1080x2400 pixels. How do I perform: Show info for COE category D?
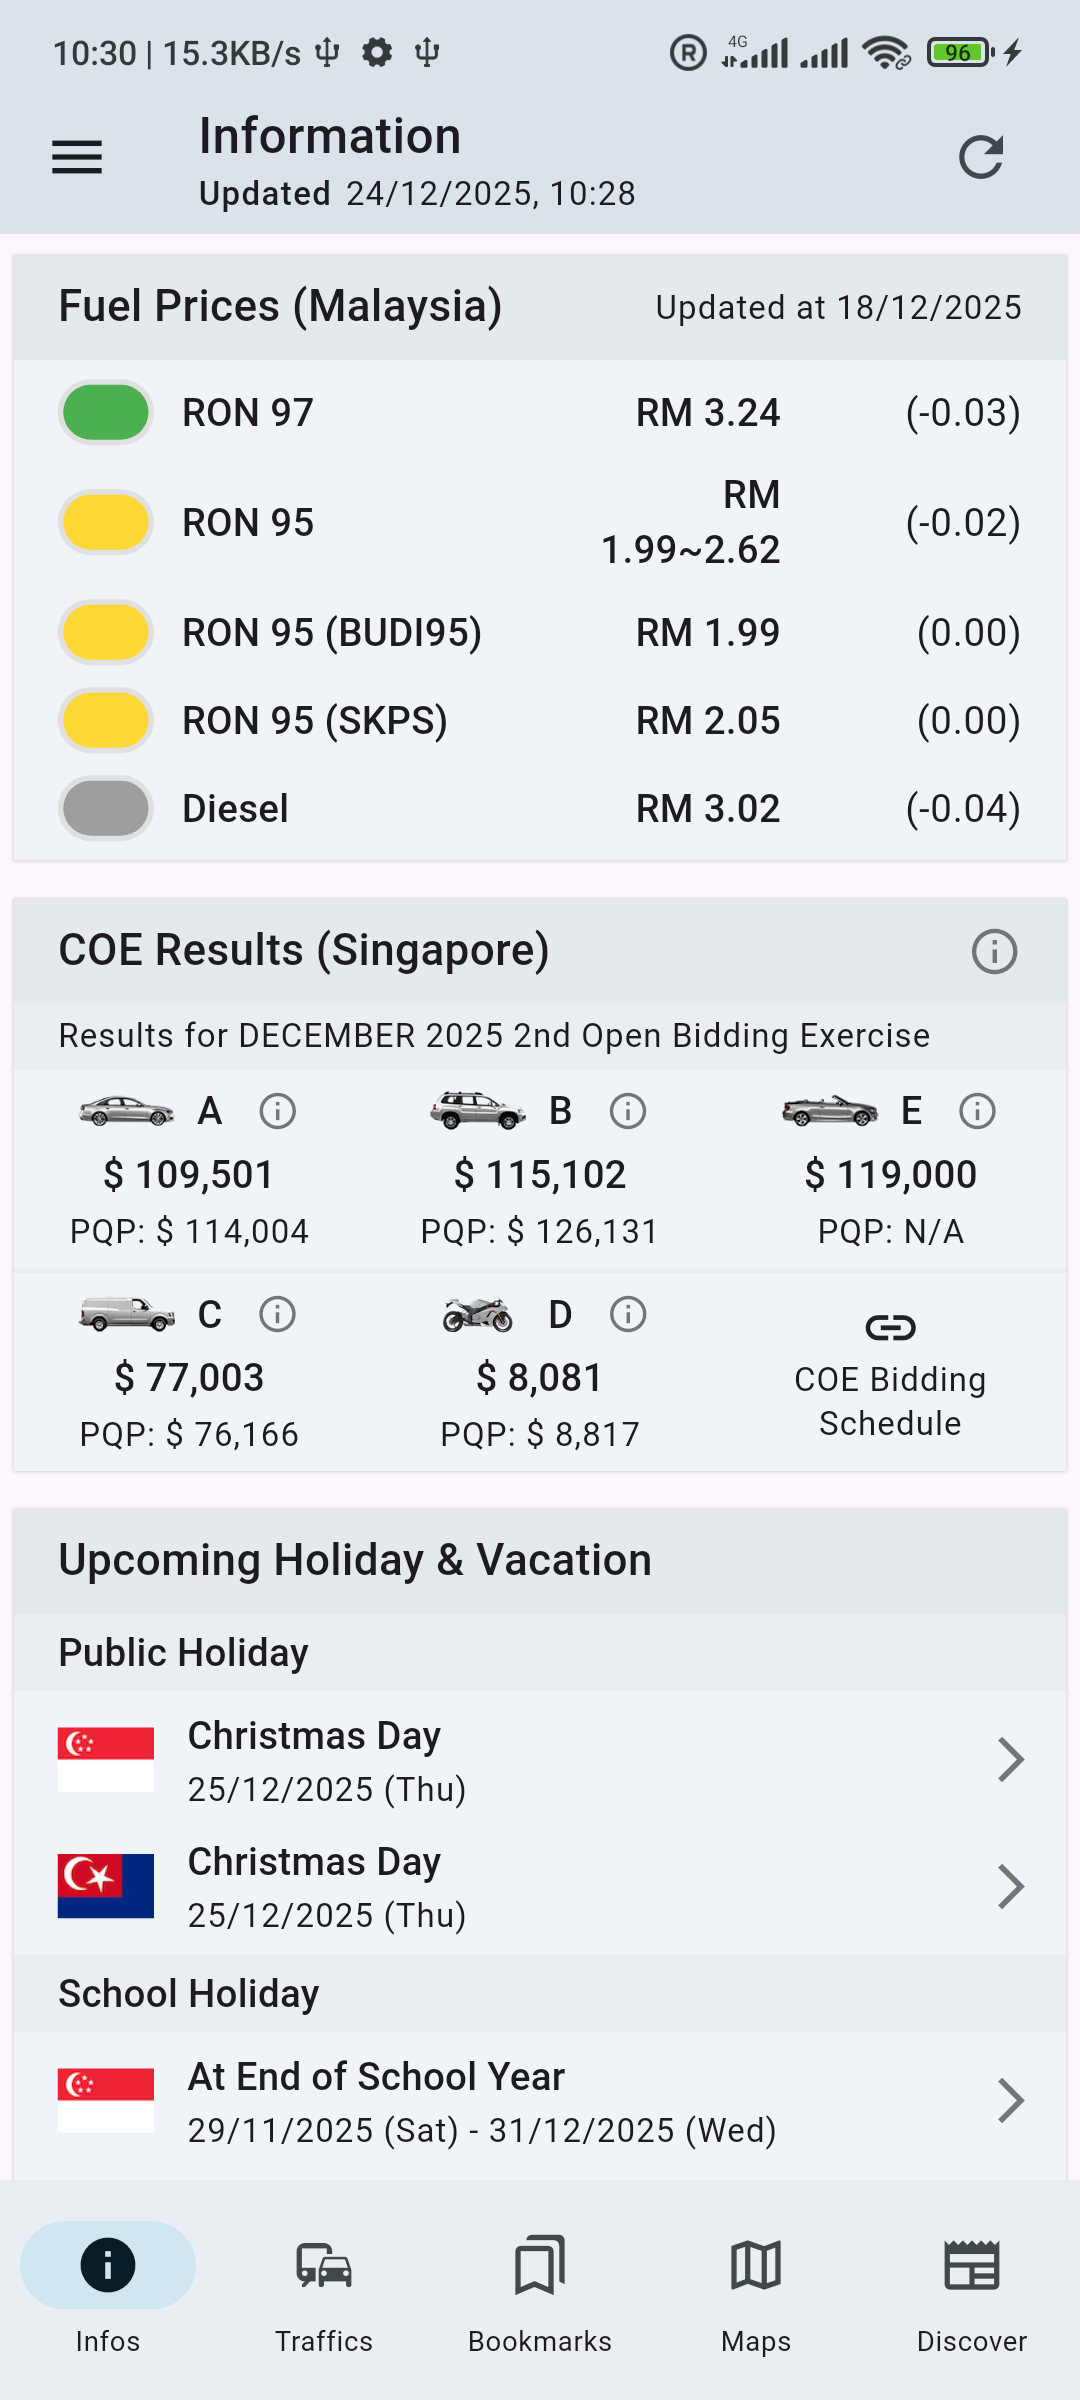628,1314
